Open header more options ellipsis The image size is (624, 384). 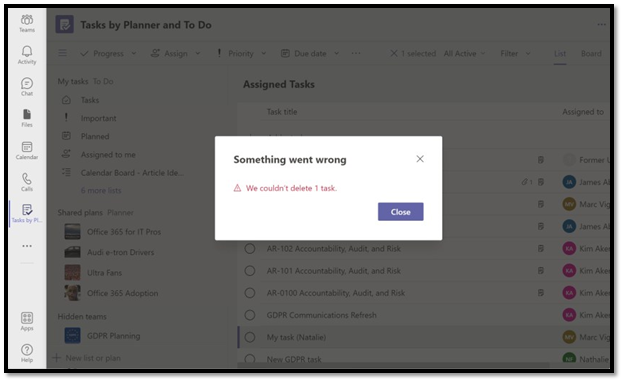tap(601, 25)
